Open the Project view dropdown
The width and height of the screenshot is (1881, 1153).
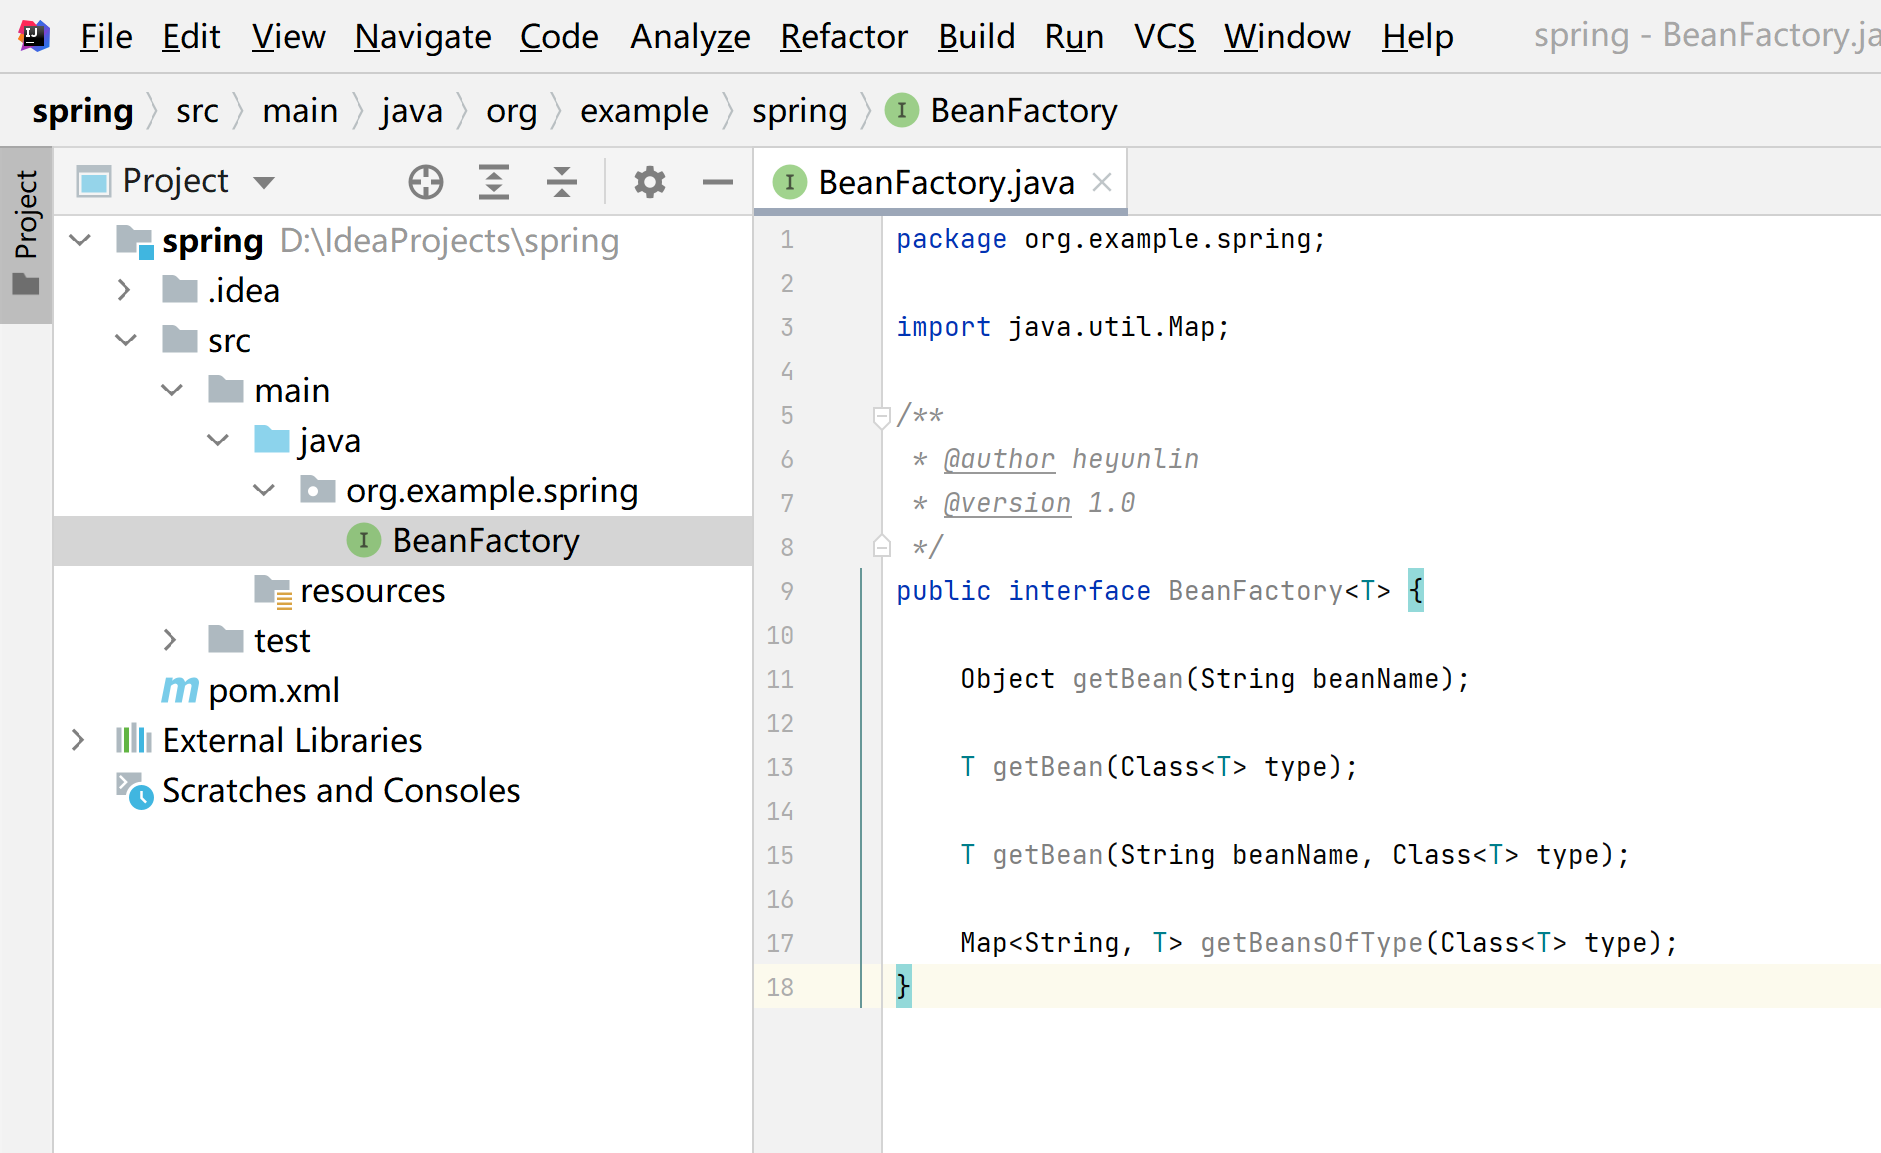tap(265, 181)
